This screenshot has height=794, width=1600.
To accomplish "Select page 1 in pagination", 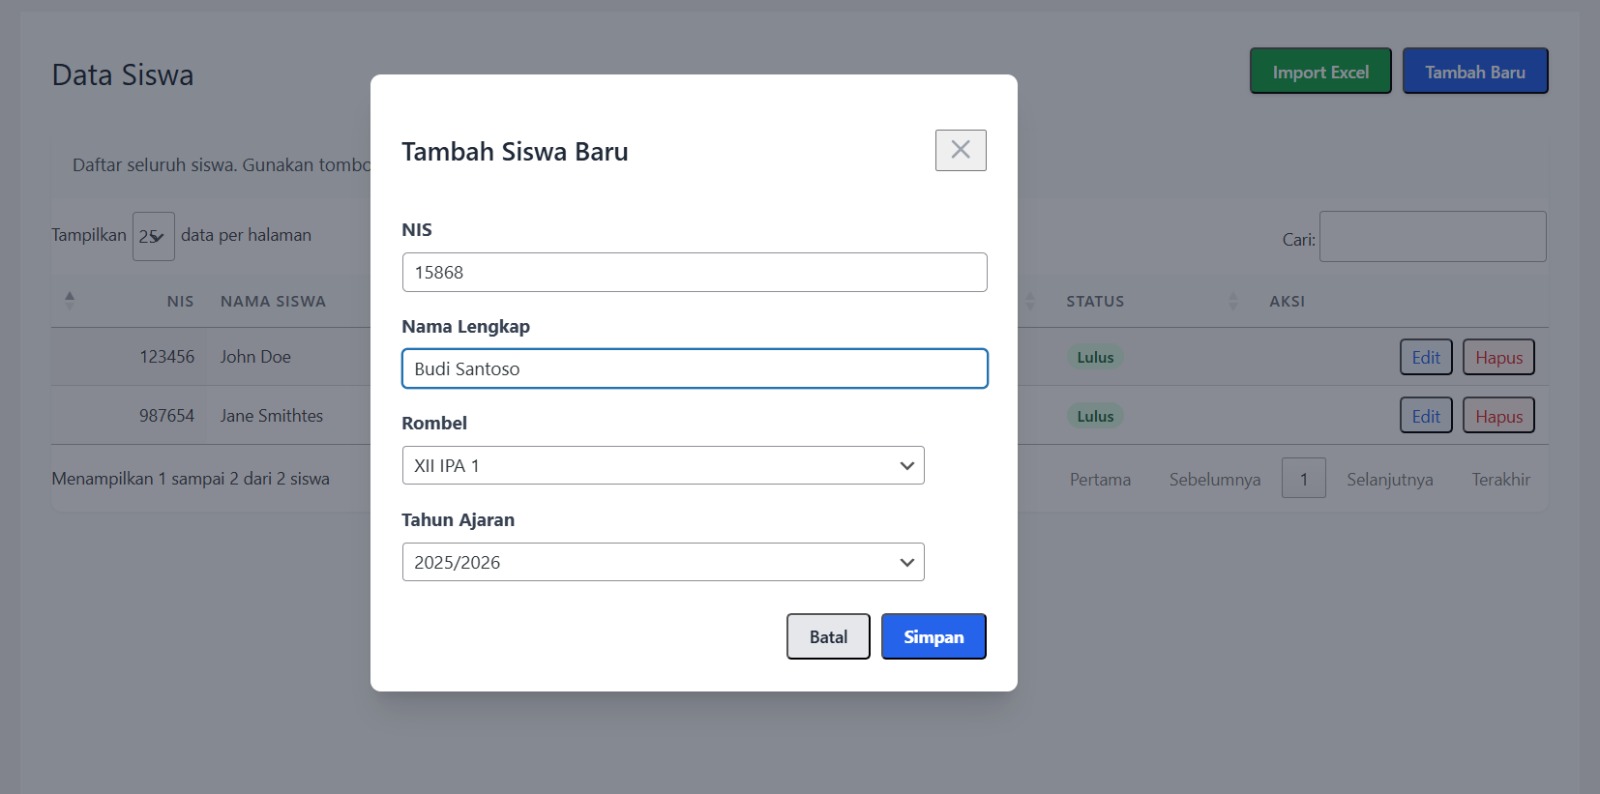I will point(1303,480).
